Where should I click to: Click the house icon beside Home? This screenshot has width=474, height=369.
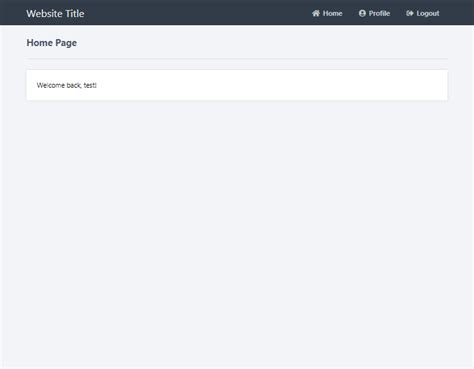tap(316, 13)
